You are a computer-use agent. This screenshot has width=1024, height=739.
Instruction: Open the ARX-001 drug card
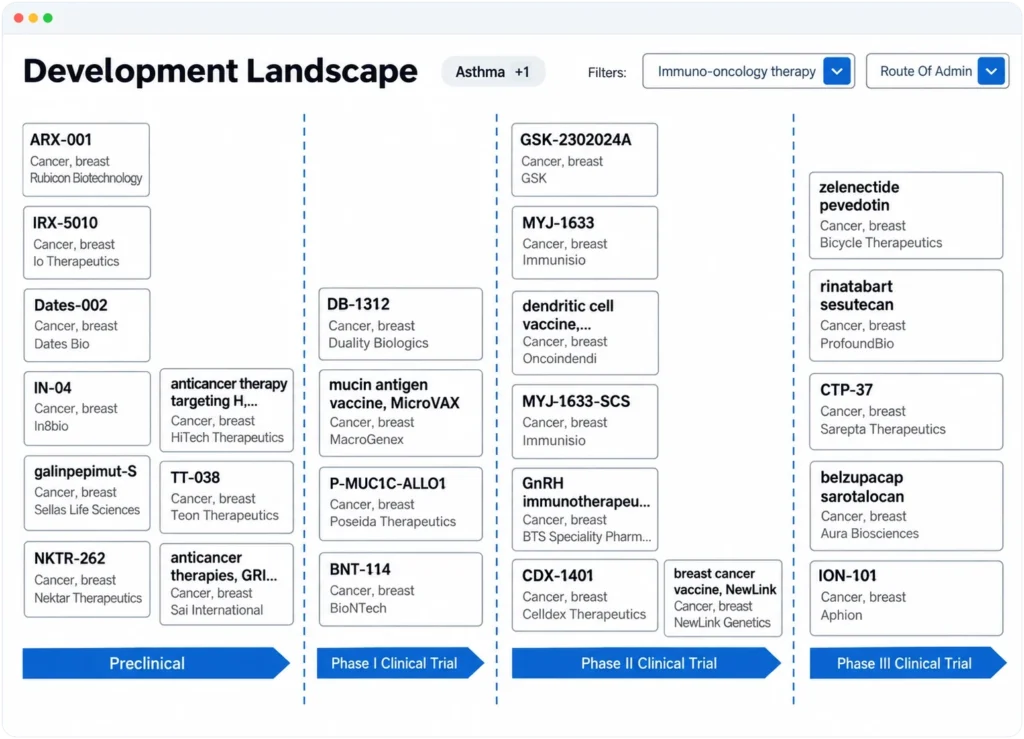(86, 159)
